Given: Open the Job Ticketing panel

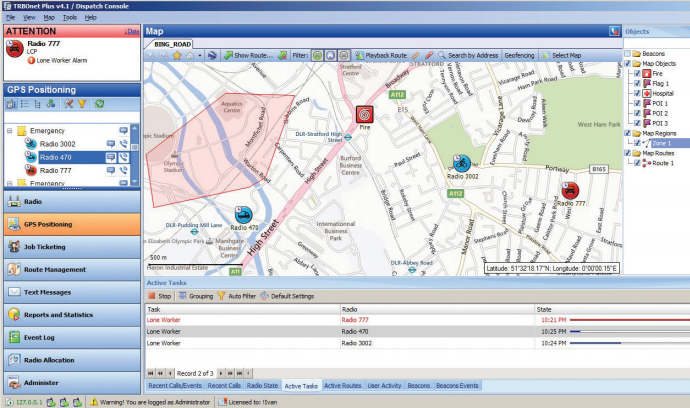Looking at the screenshot, I should tap(72, 247).
